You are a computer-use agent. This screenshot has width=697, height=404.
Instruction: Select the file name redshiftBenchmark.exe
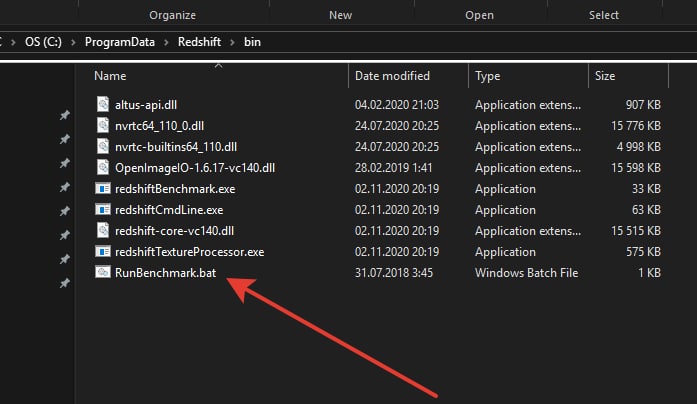coord(175,189)
